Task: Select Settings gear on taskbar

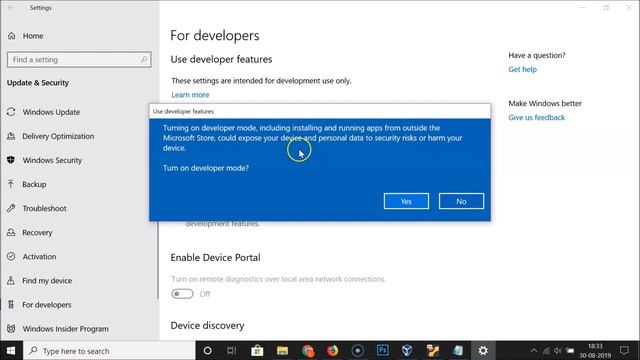Action: [483, 351]
